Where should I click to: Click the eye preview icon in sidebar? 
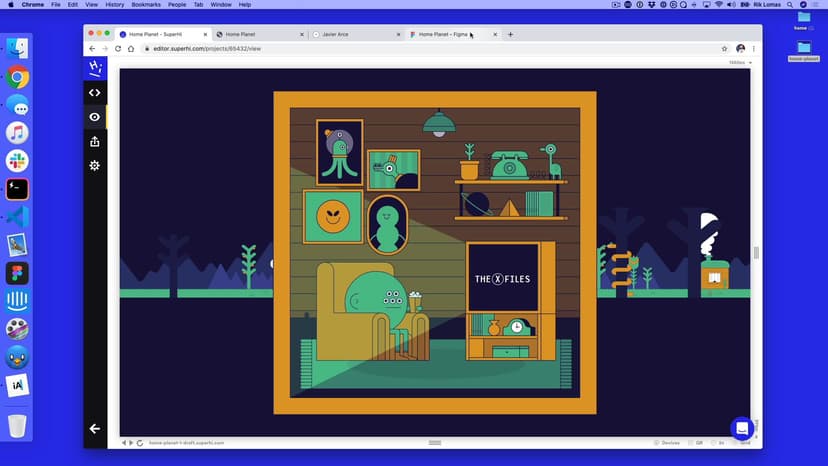click(95, 117)
